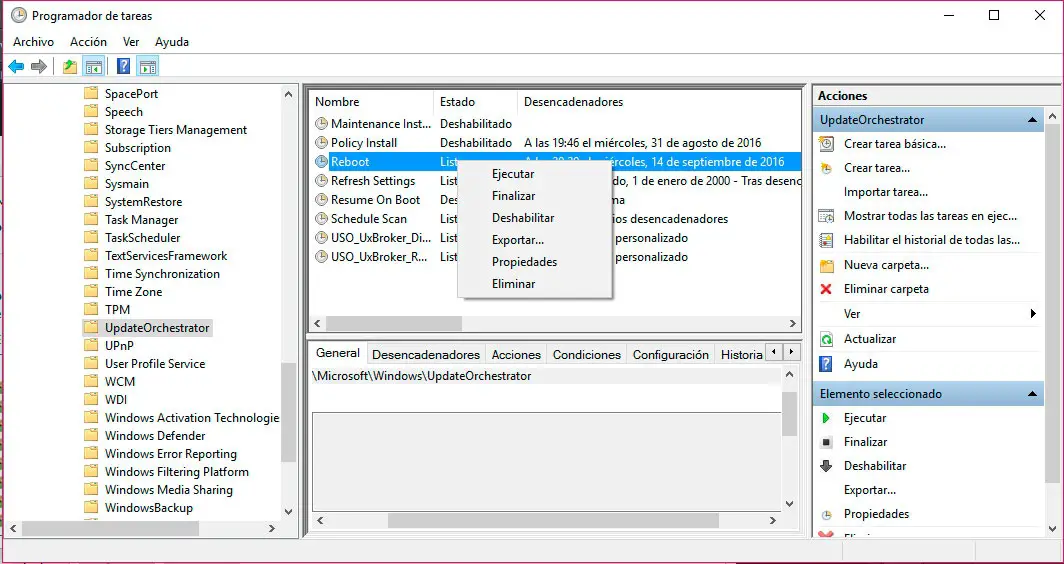Click the green Ejecutar play icon
1064x564 pixels.
coord(826,418)
